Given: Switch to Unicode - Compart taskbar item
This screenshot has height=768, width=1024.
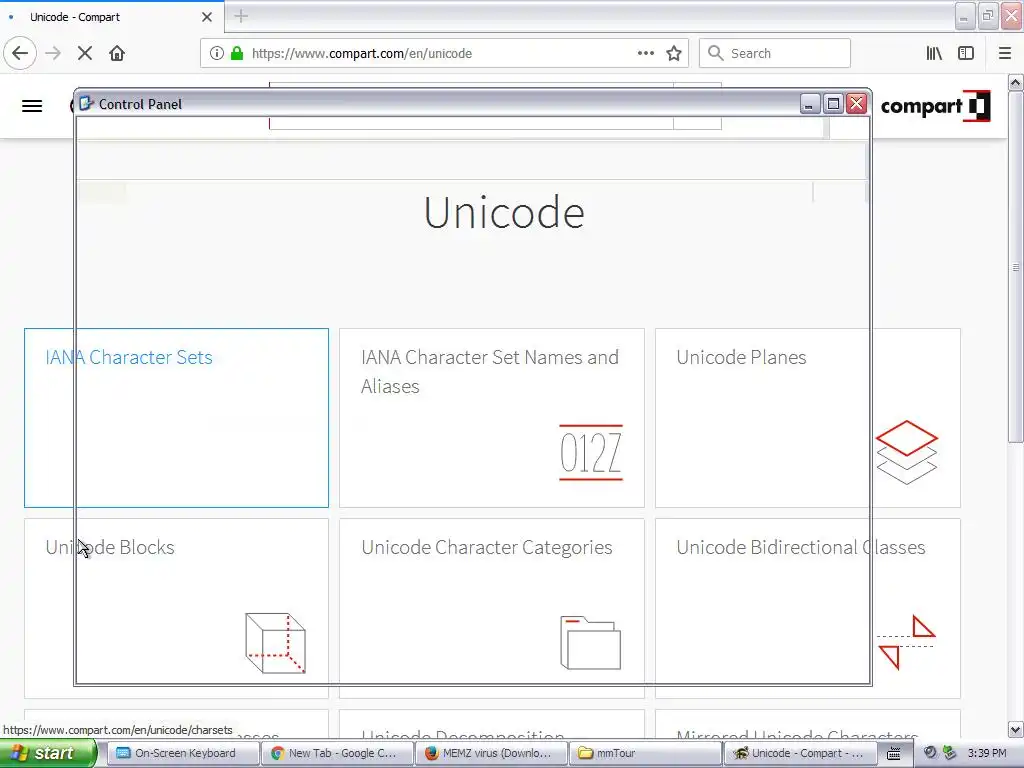Looking at the screenshot, I should click(799, 753).
